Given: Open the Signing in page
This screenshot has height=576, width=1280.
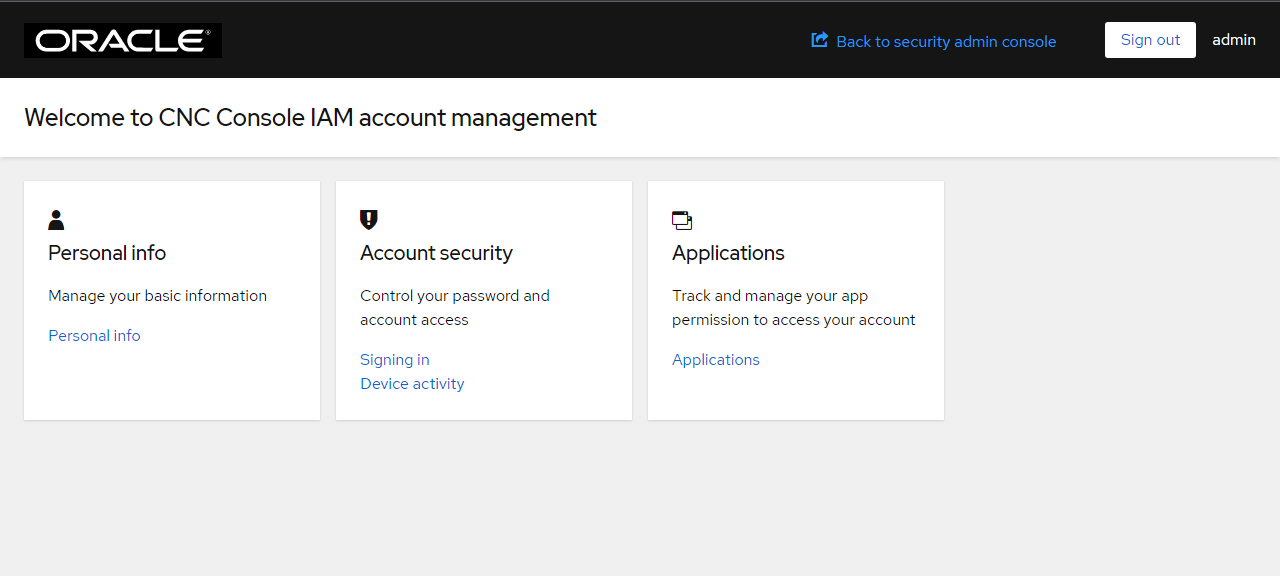Looking at the screenshot, I should click(x=394, y=359).
